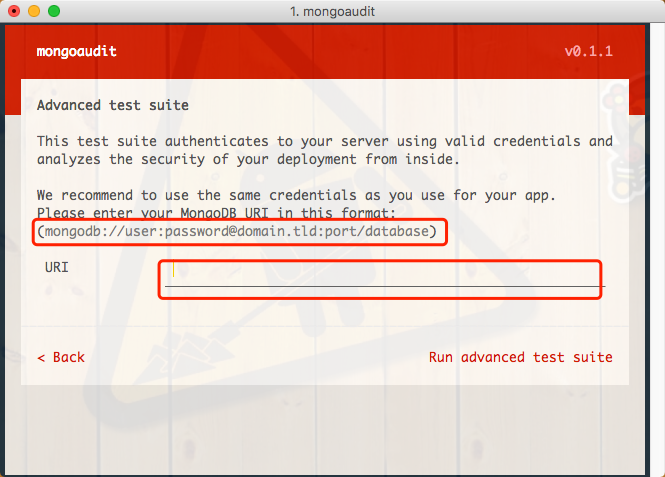Screen dimensions: 665x477
Task: Click the "analyzes the security" text line
Action: [x=248, y=159]
